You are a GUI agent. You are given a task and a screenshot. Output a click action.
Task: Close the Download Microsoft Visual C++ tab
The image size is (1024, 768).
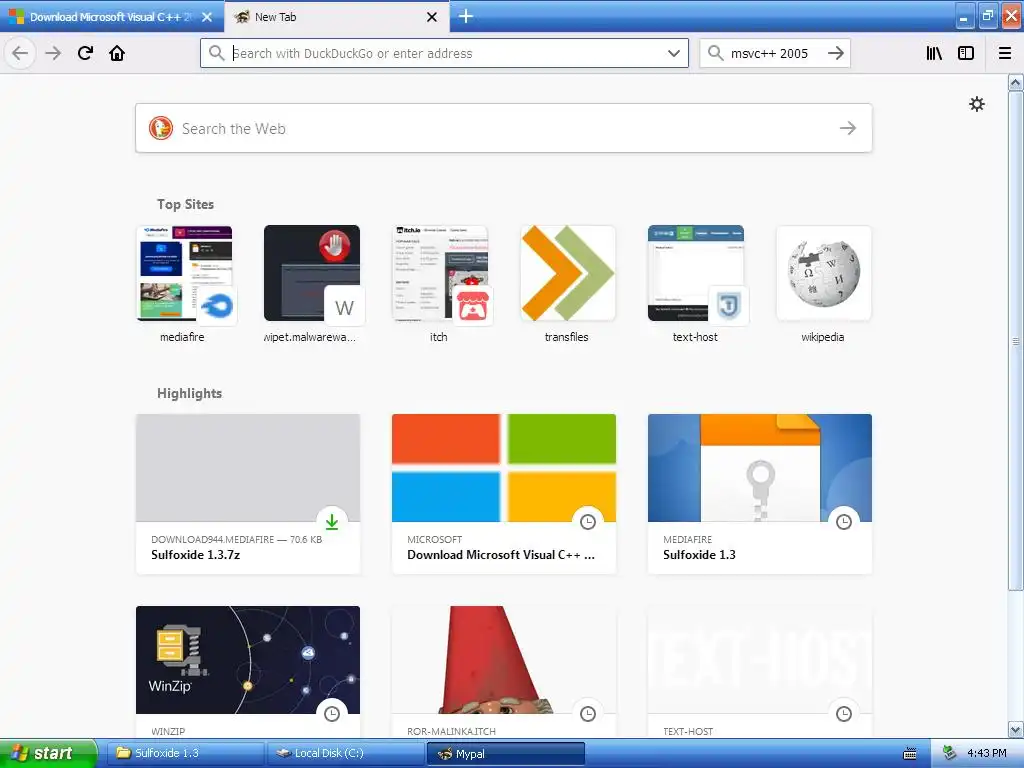click(x=207, y=17)
